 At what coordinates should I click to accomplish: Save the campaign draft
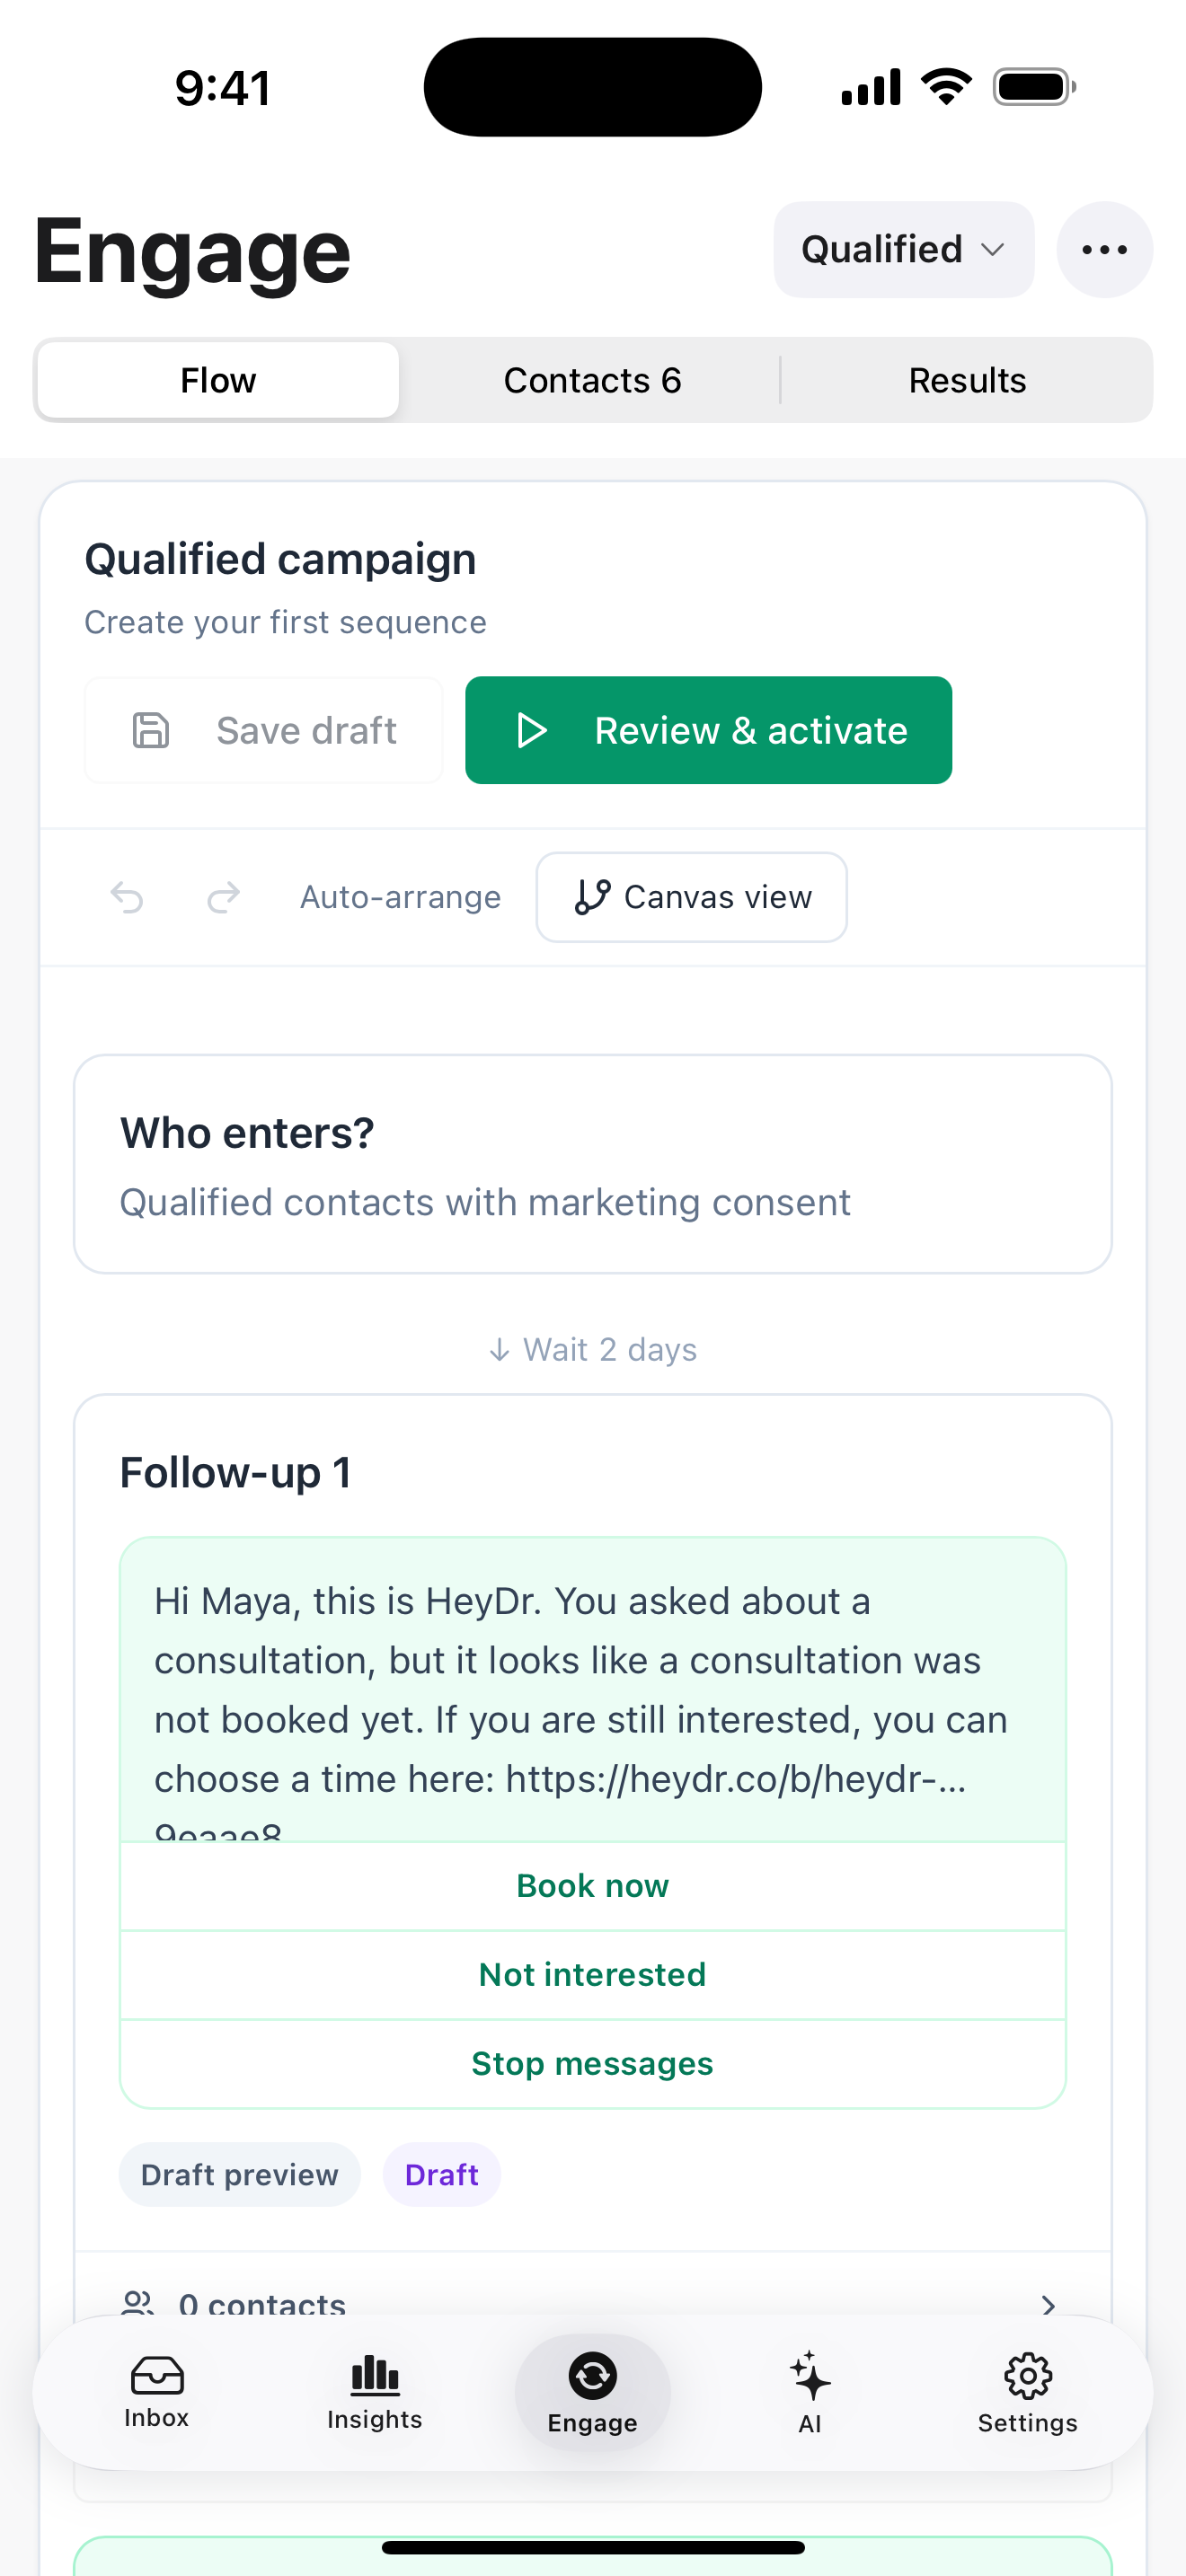click(264, 730)
